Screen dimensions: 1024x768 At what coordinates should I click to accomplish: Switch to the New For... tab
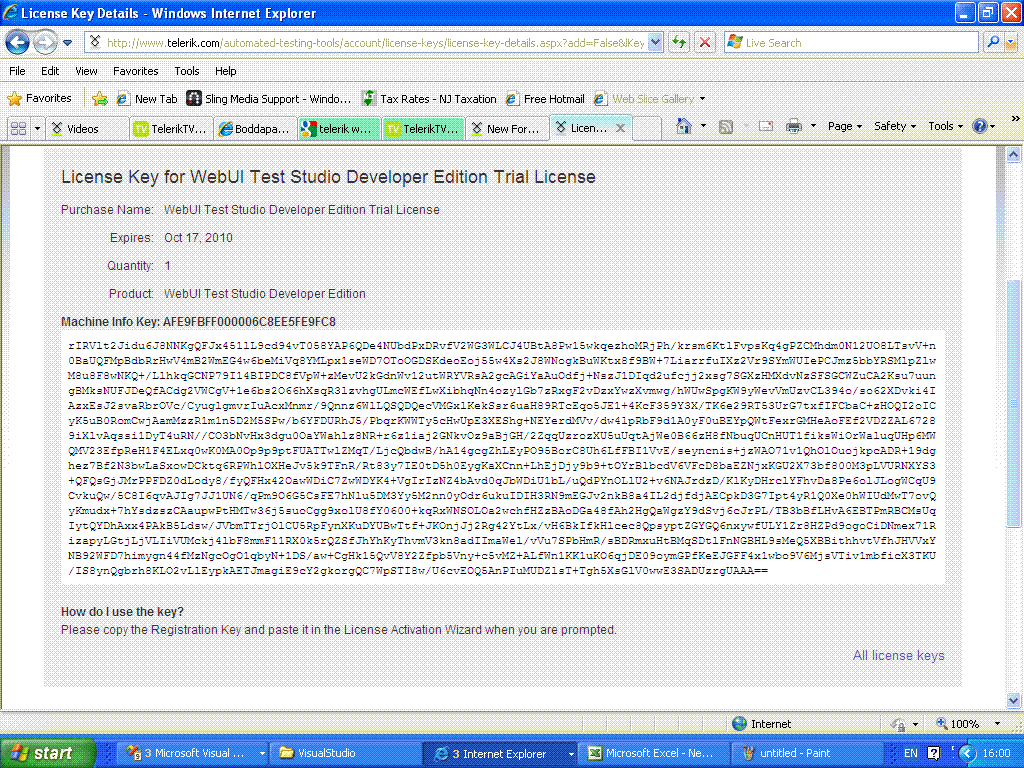[507, 129]
